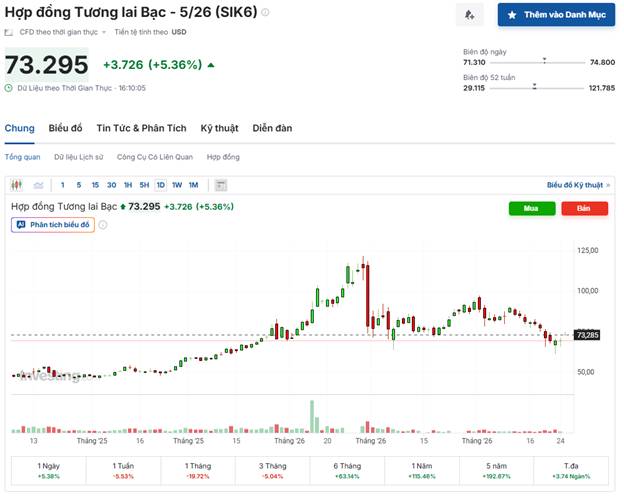Select the 1 Ngày performance period
The width and height of the screenshot is (624, 500).
49,471
